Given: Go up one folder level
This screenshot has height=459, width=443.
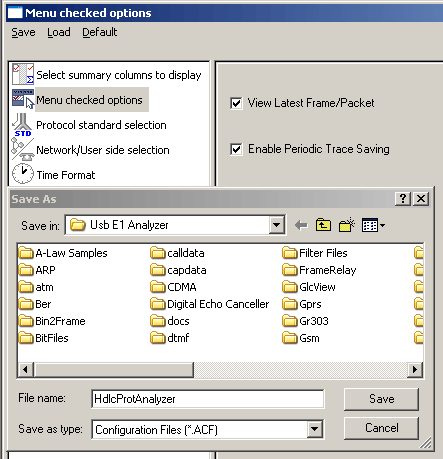Looking at the screenshot, I should coord(323,225).
